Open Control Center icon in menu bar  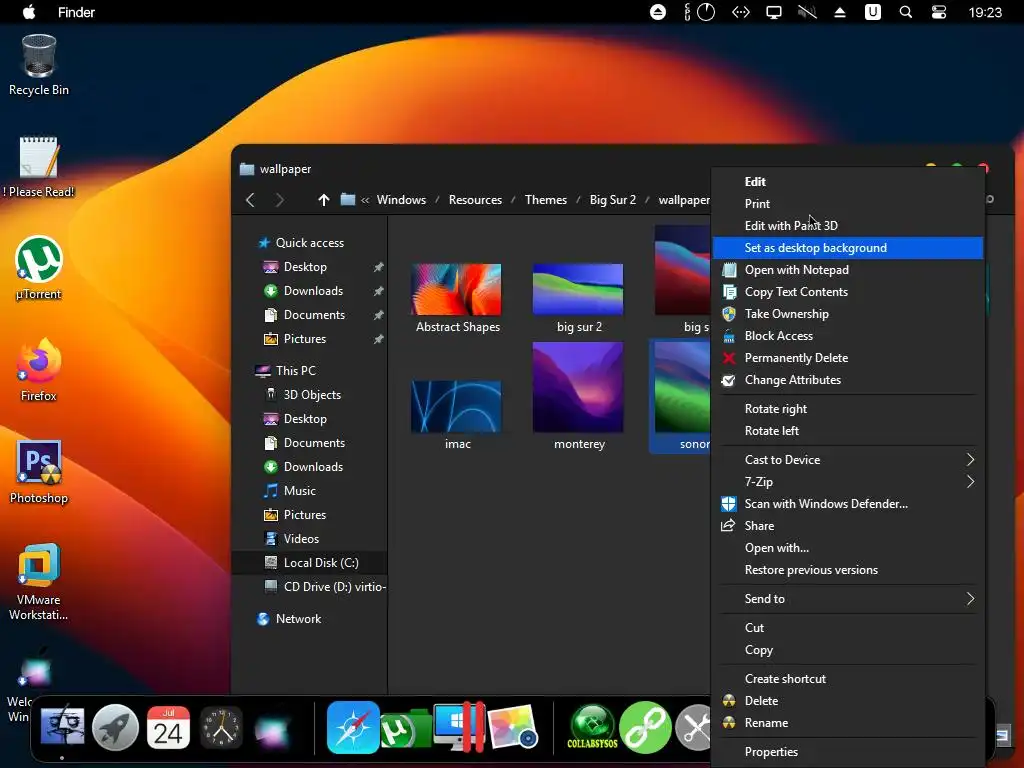(938, 12)
